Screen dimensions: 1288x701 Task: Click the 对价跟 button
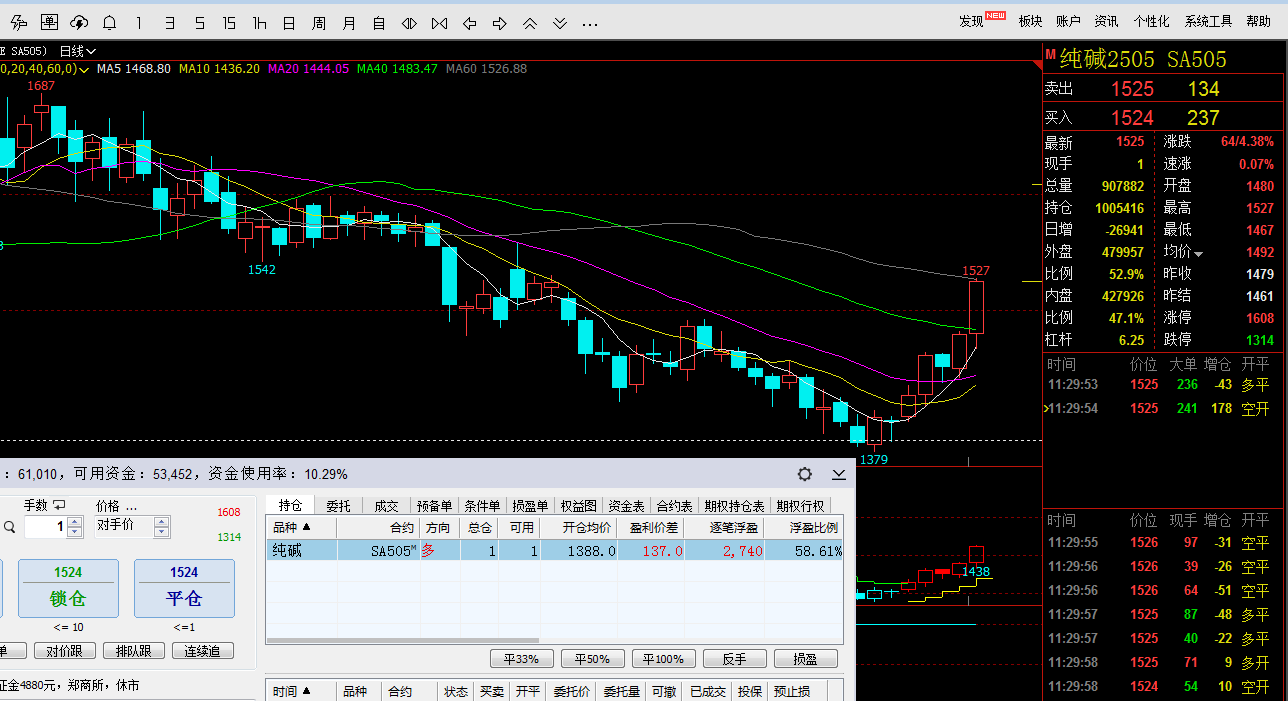tap(64, 651)
